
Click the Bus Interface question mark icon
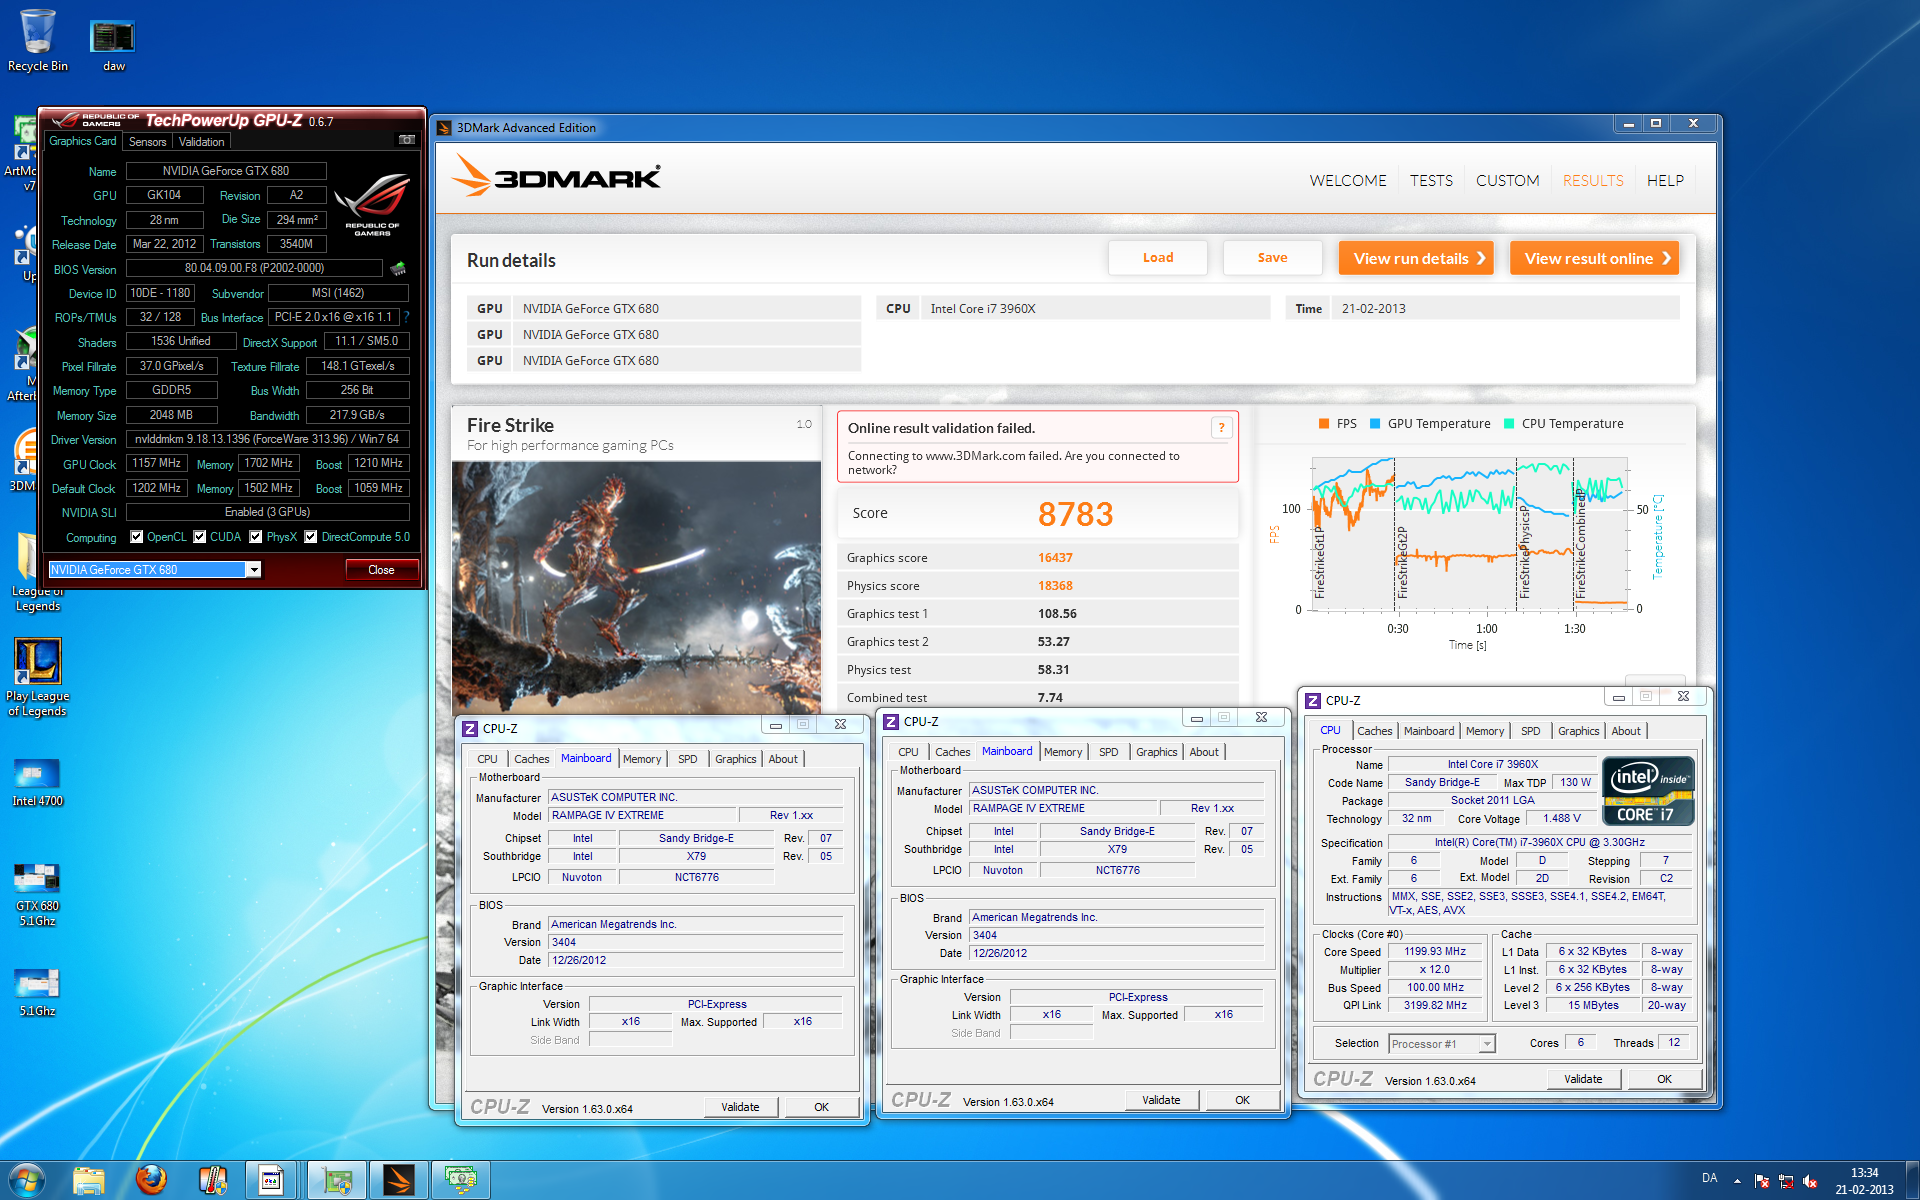(x=407, y=317)
